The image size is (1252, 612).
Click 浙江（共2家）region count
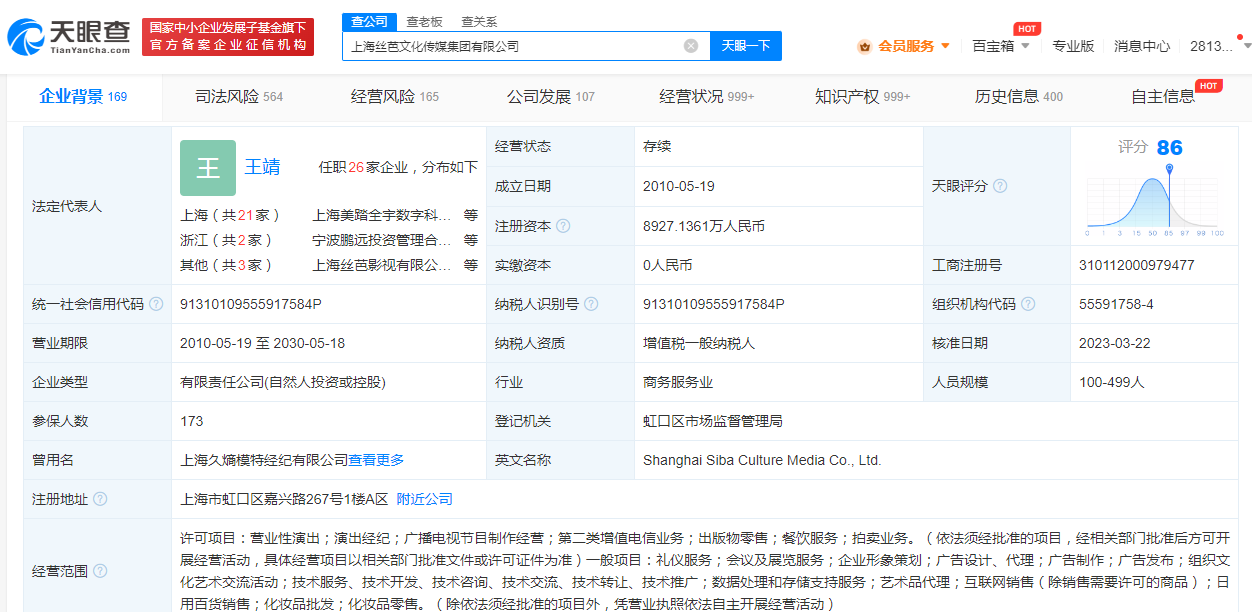tap(226, 240)
